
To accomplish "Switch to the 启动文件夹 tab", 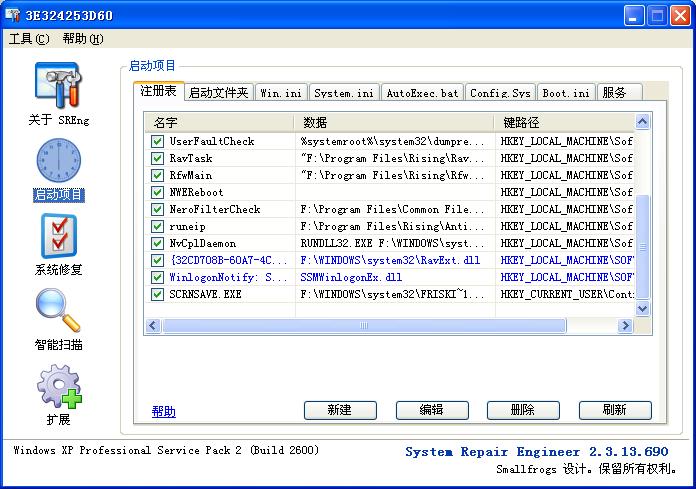I will (x=218, y=93).
